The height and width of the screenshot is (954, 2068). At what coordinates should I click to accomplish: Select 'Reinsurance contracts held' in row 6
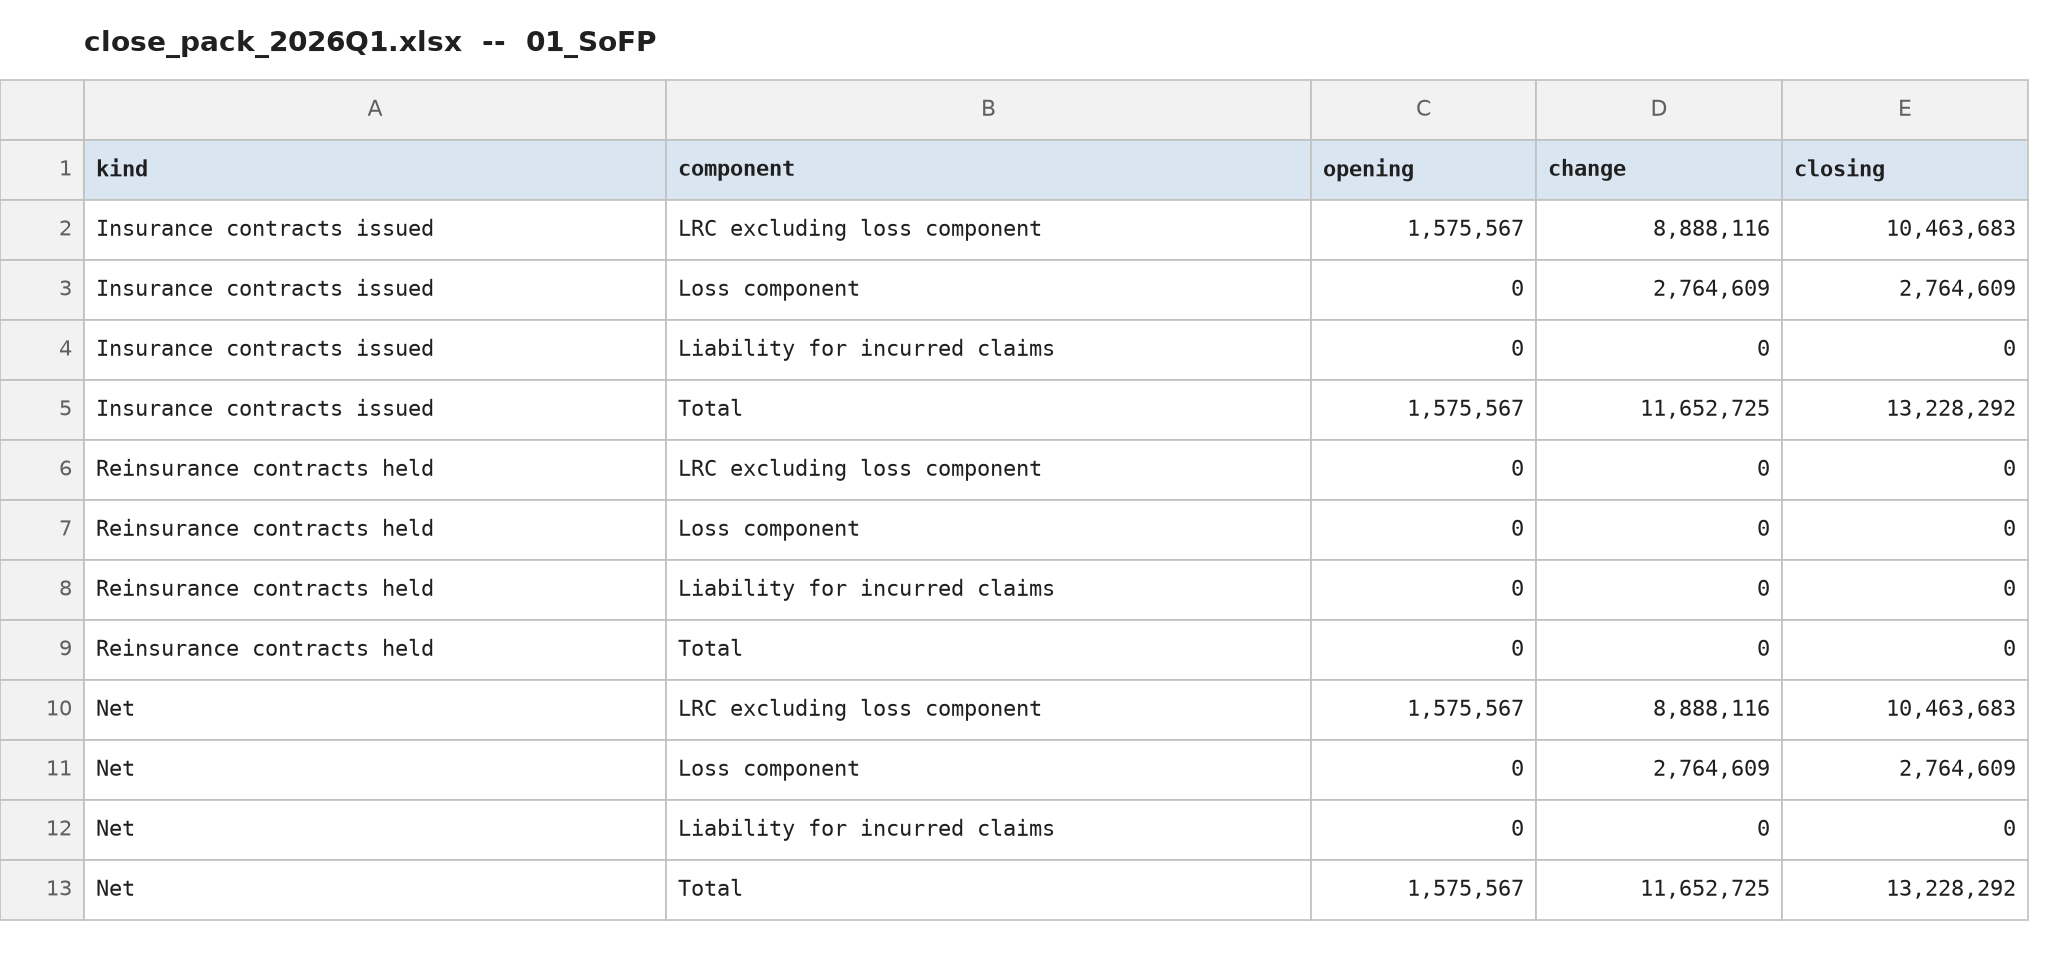point(375,470)
